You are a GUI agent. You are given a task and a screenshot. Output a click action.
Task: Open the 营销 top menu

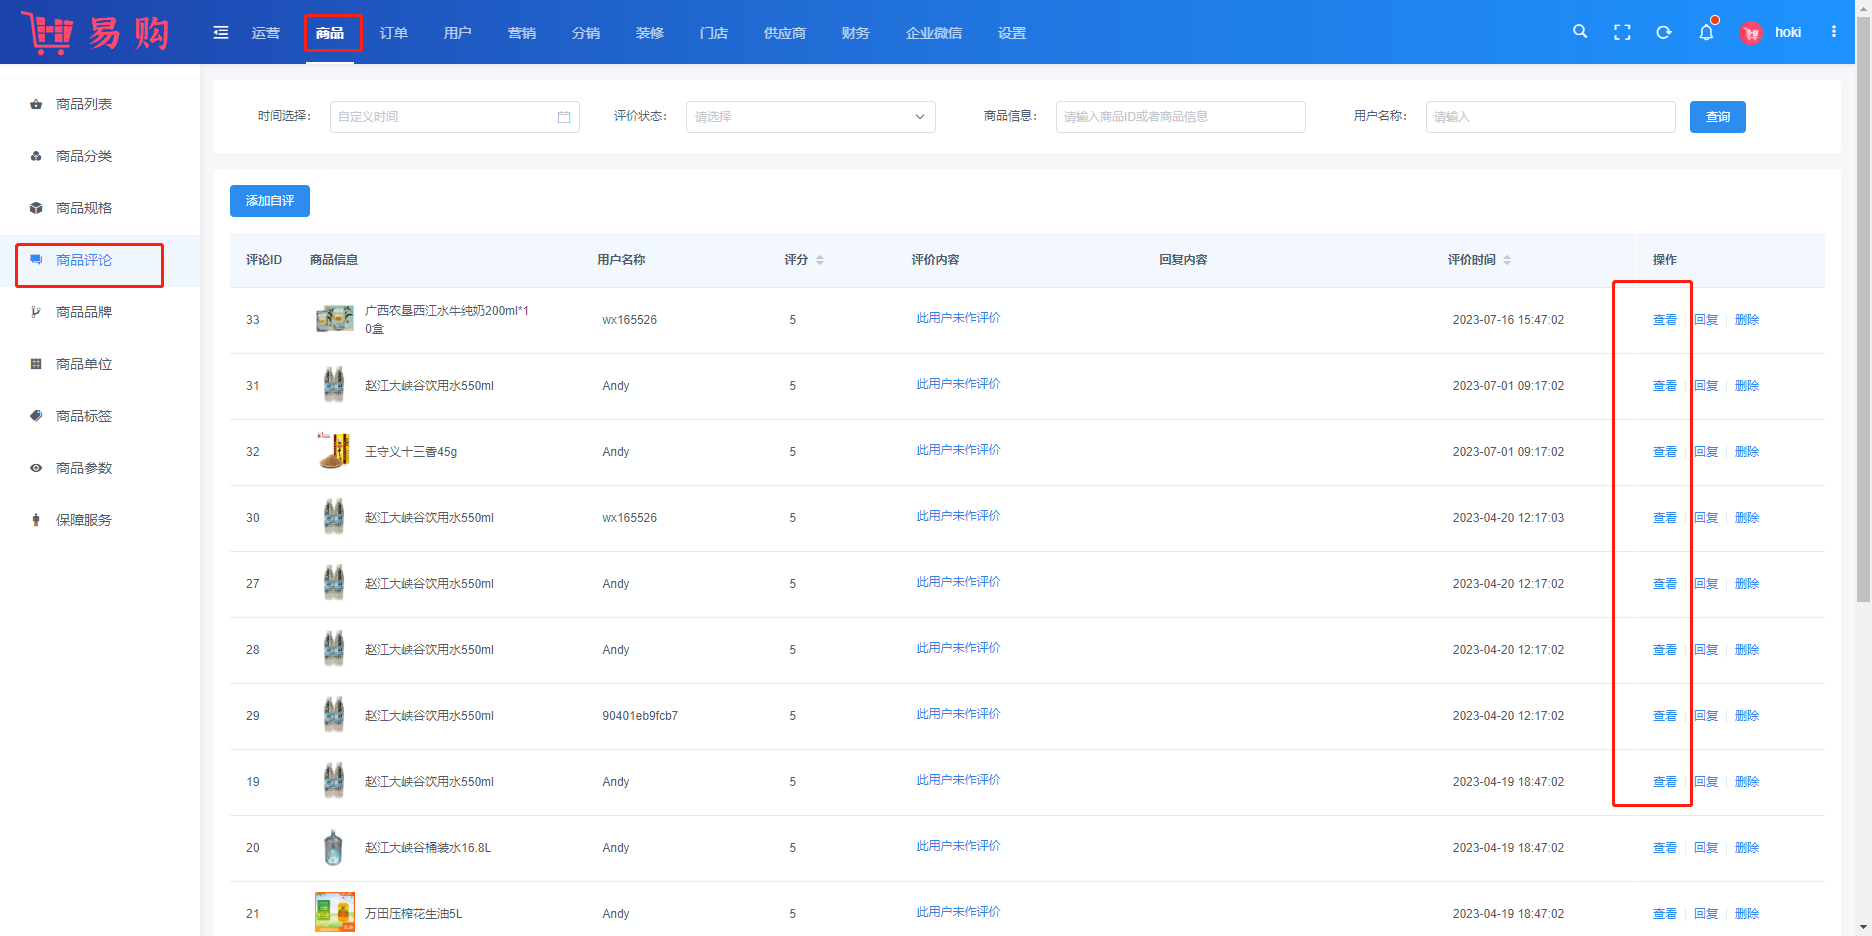coord(522,33)
